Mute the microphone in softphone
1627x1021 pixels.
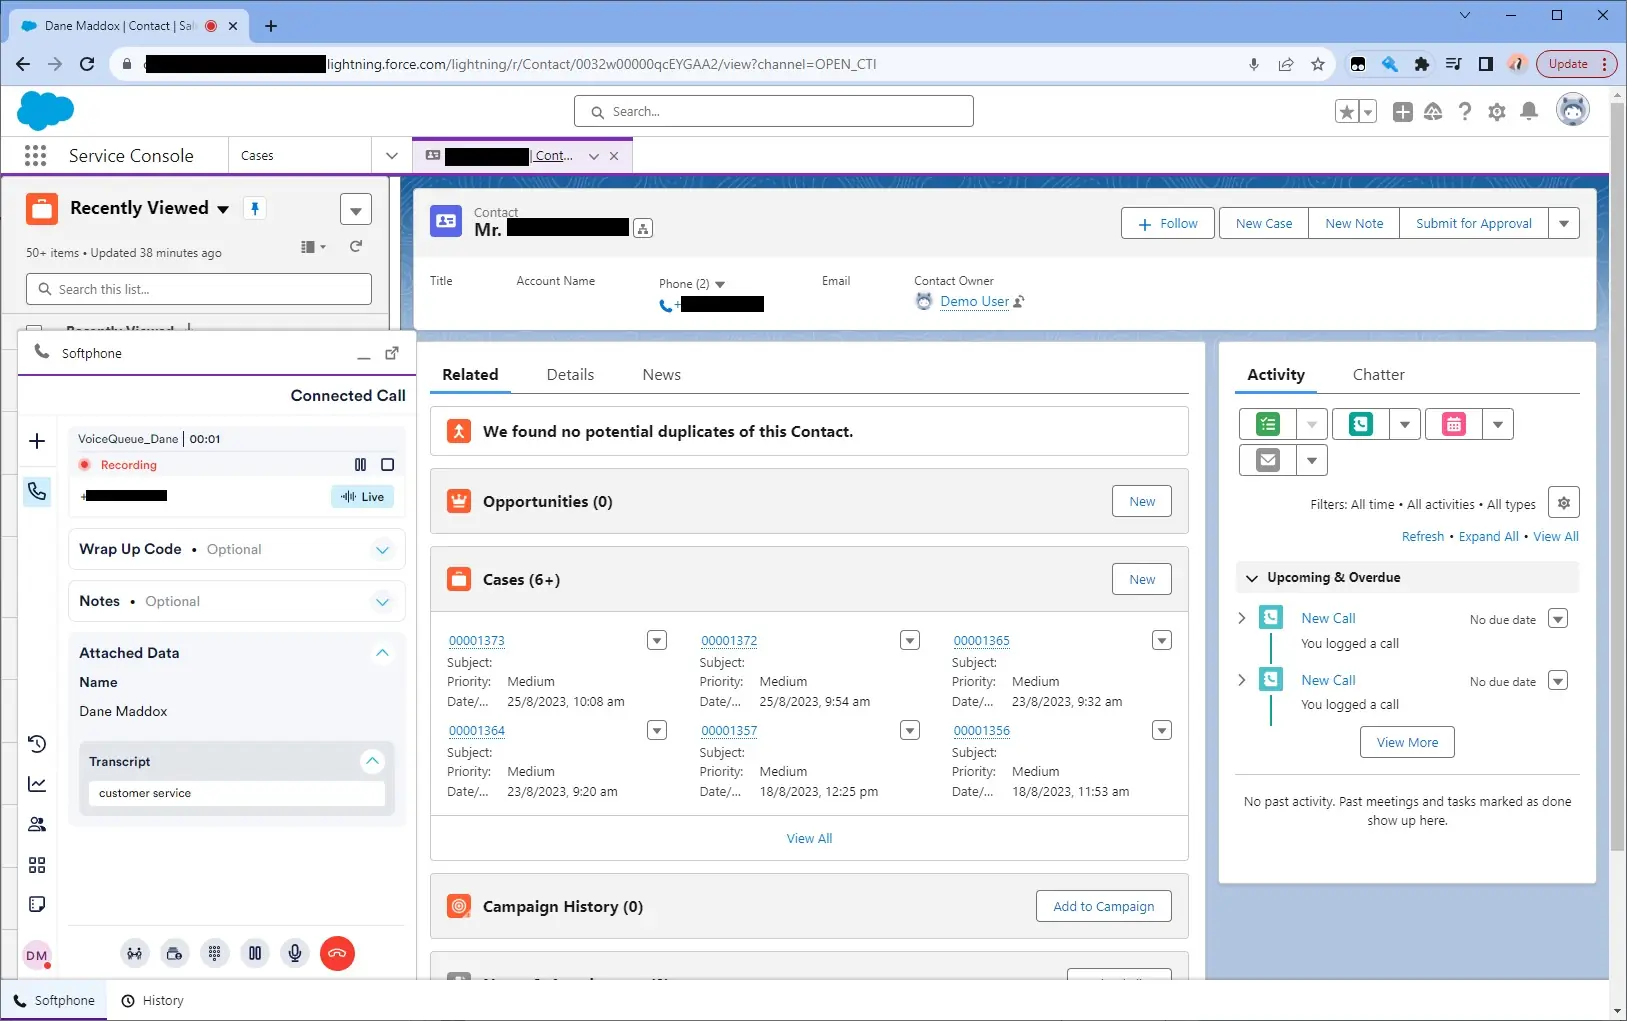(295, 954)
